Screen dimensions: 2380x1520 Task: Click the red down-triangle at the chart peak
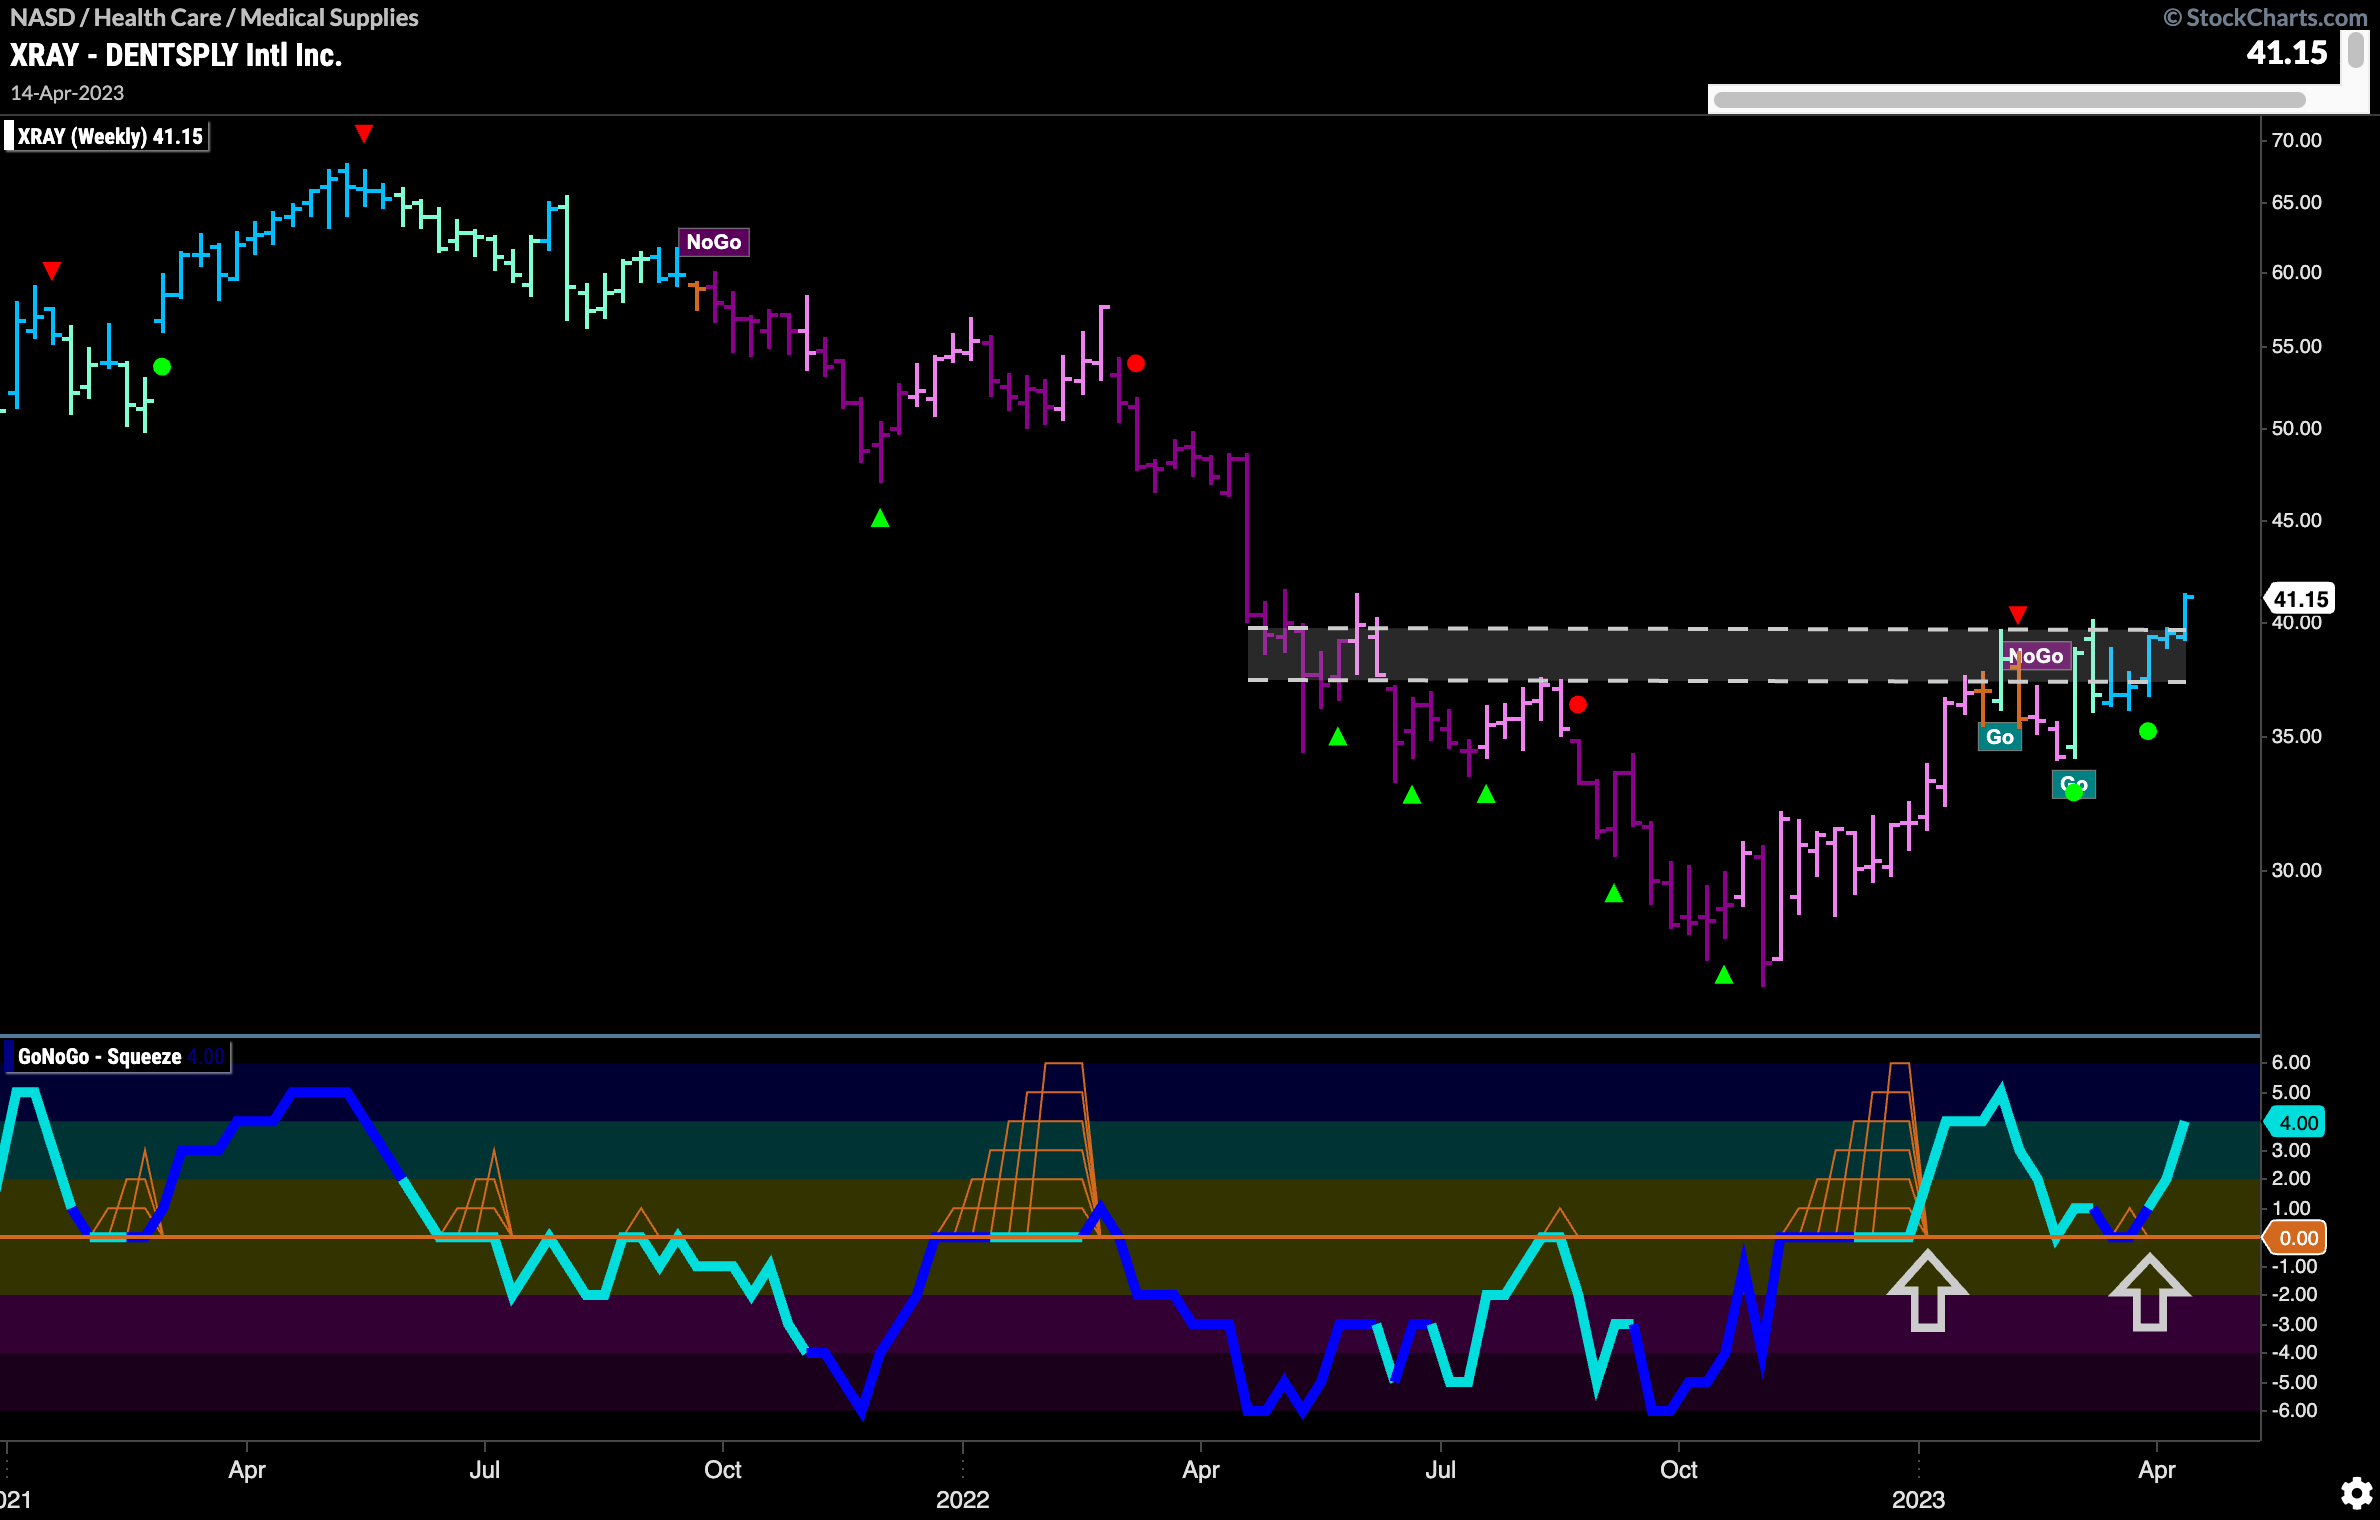[364, 133]
